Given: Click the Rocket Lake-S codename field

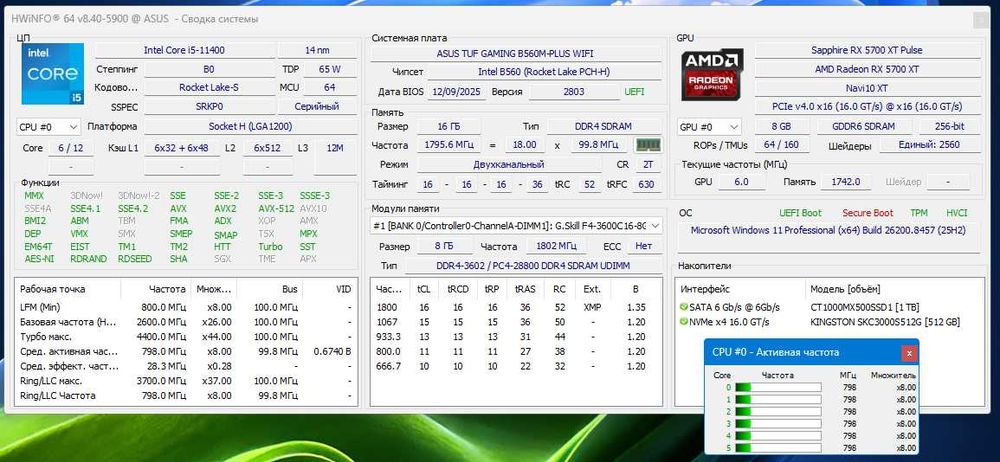Looking at the screenshot, I should [x=209, y=87].
